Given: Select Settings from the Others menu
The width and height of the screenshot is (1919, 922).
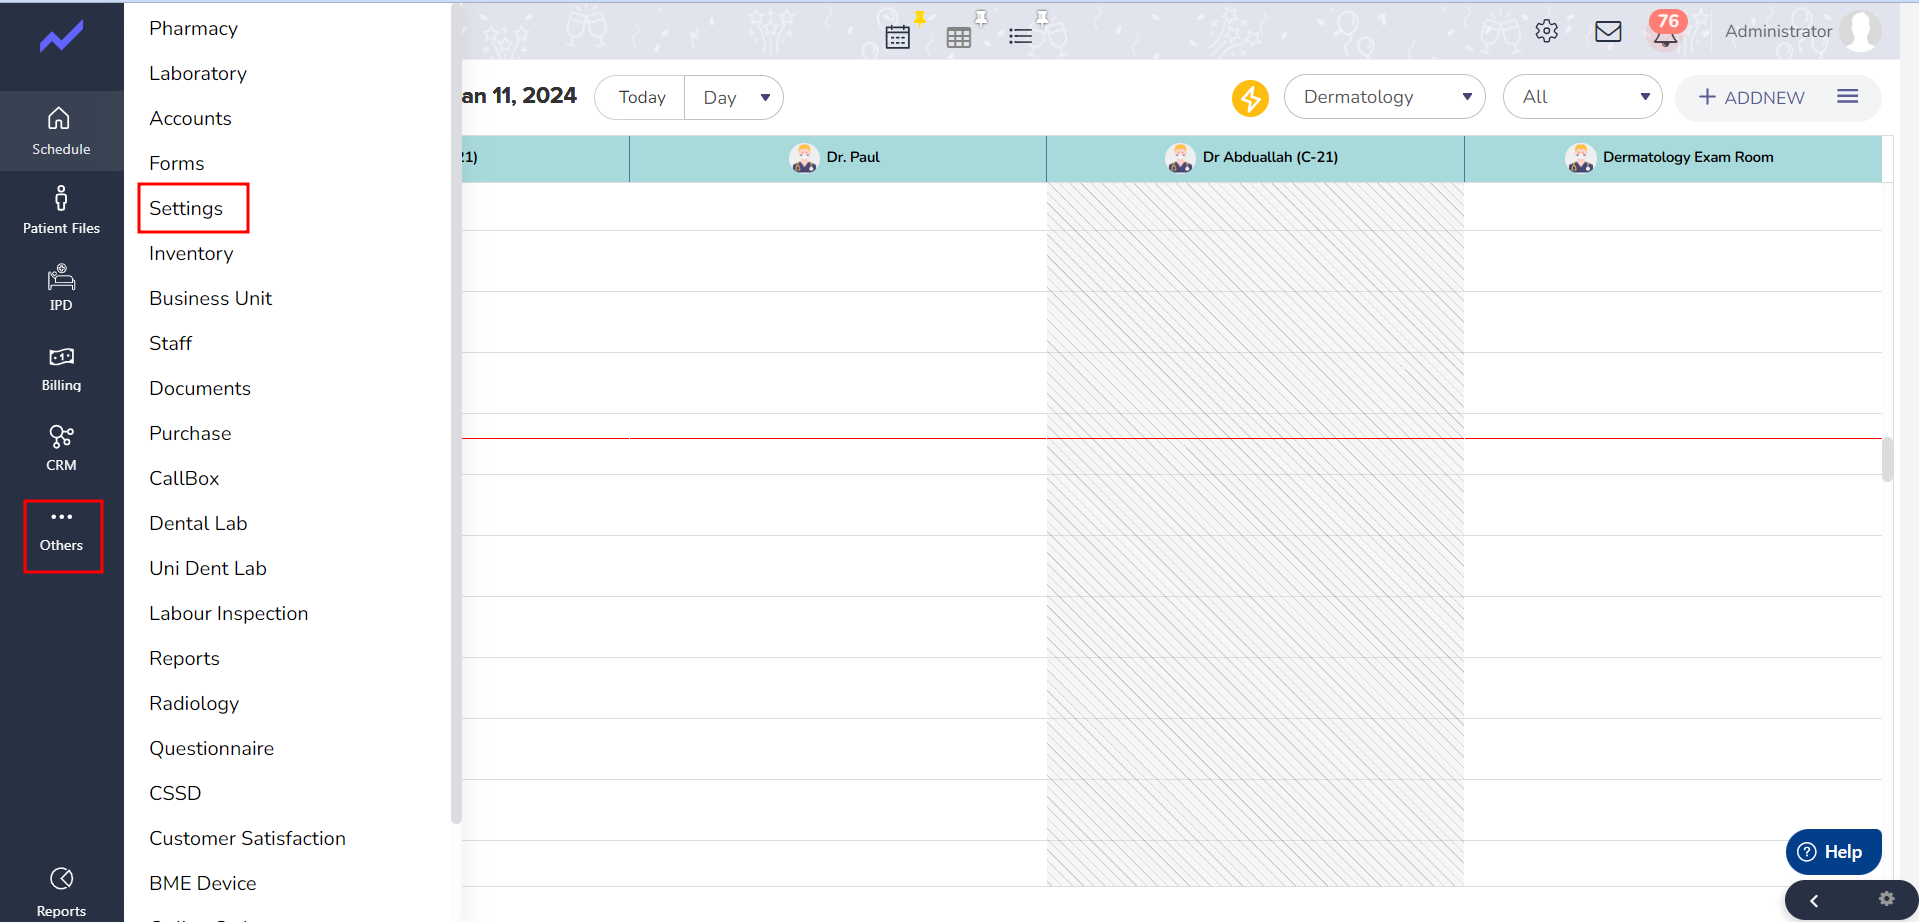Looking at the screenshot, I should pyautogui.click(x=186, y=208).
